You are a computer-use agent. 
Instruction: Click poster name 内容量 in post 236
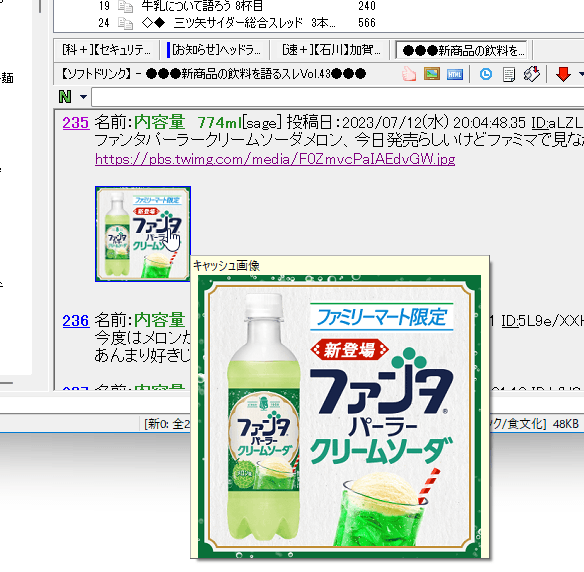click(x=159, y=320)
